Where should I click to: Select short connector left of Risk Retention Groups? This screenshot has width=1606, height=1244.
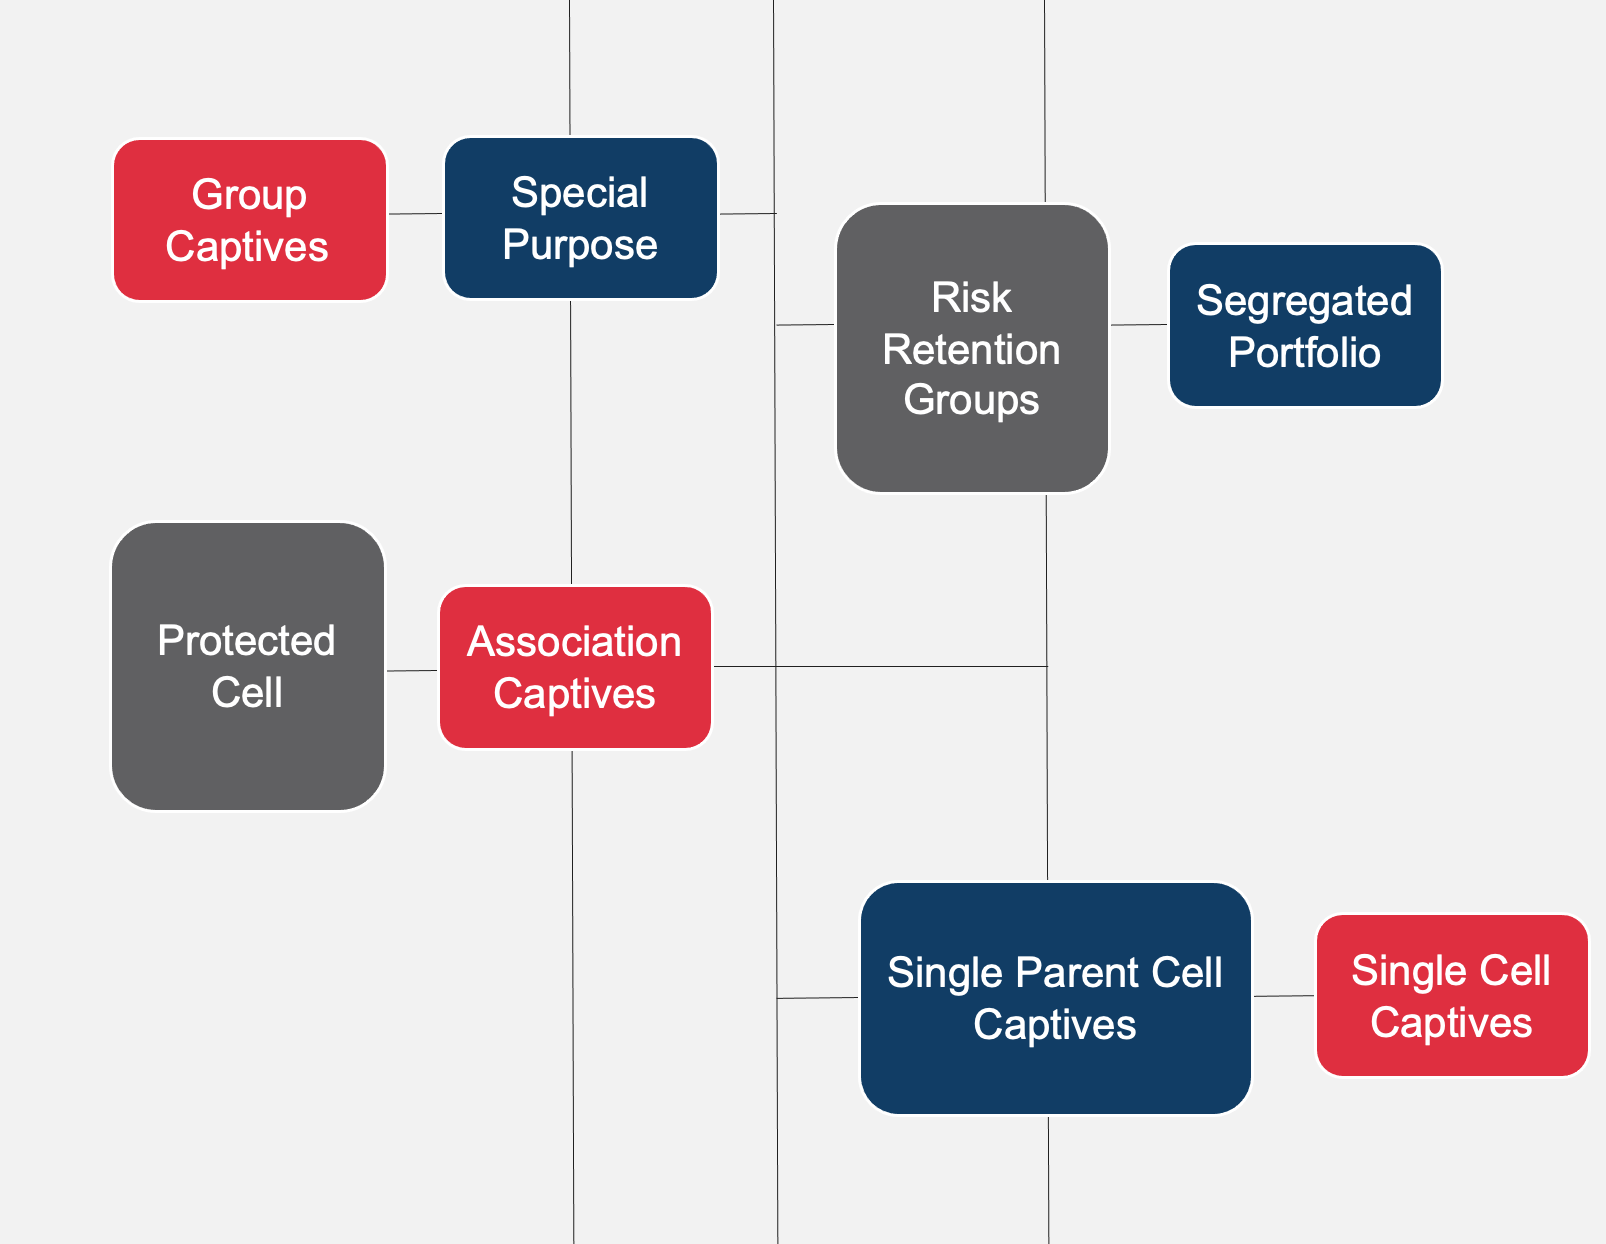click(805, 325)
